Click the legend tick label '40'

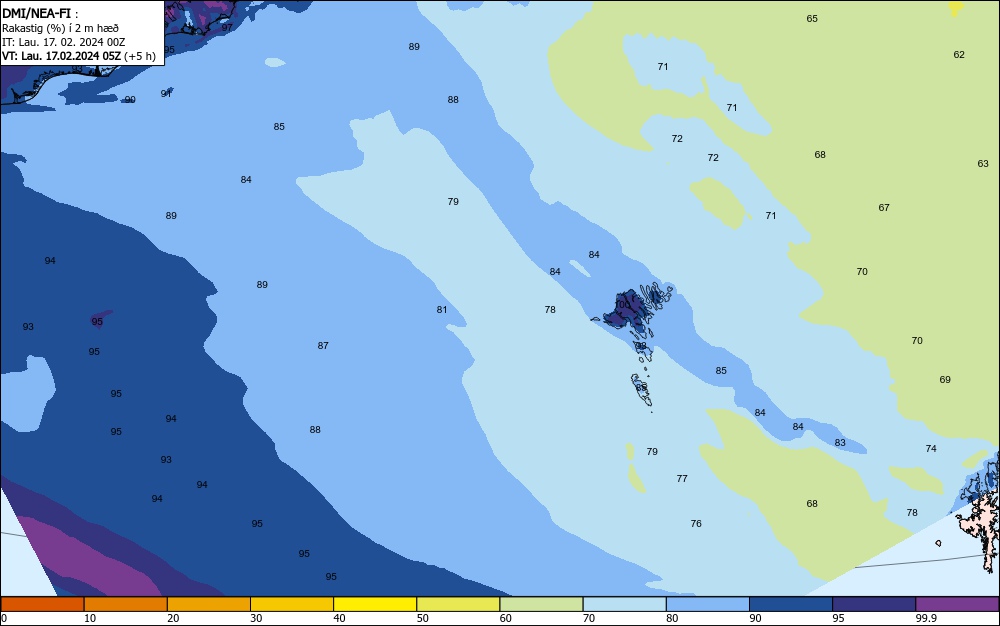click(x=339, y=618)
